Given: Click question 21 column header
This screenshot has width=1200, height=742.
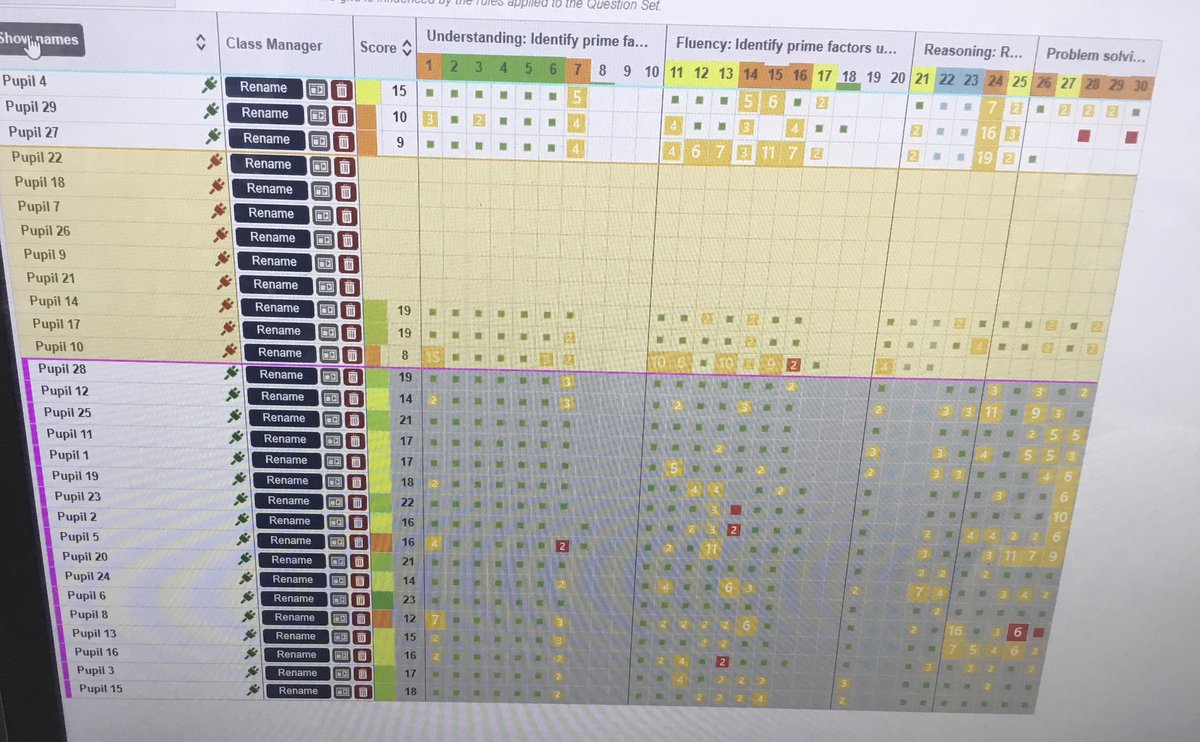Looking at the screenshot, I should [922, 78].
